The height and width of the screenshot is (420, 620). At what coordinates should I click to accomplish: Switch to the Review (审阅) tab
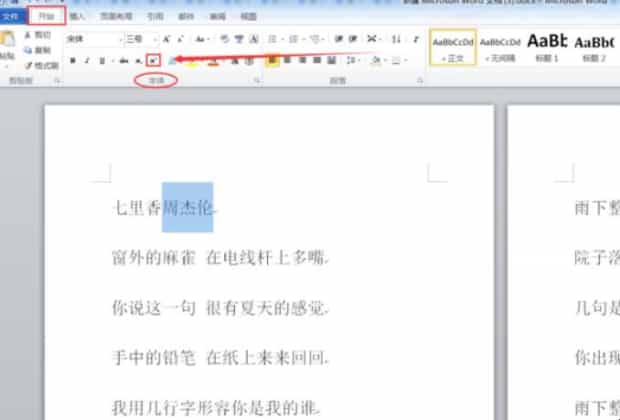click(217, 17)
